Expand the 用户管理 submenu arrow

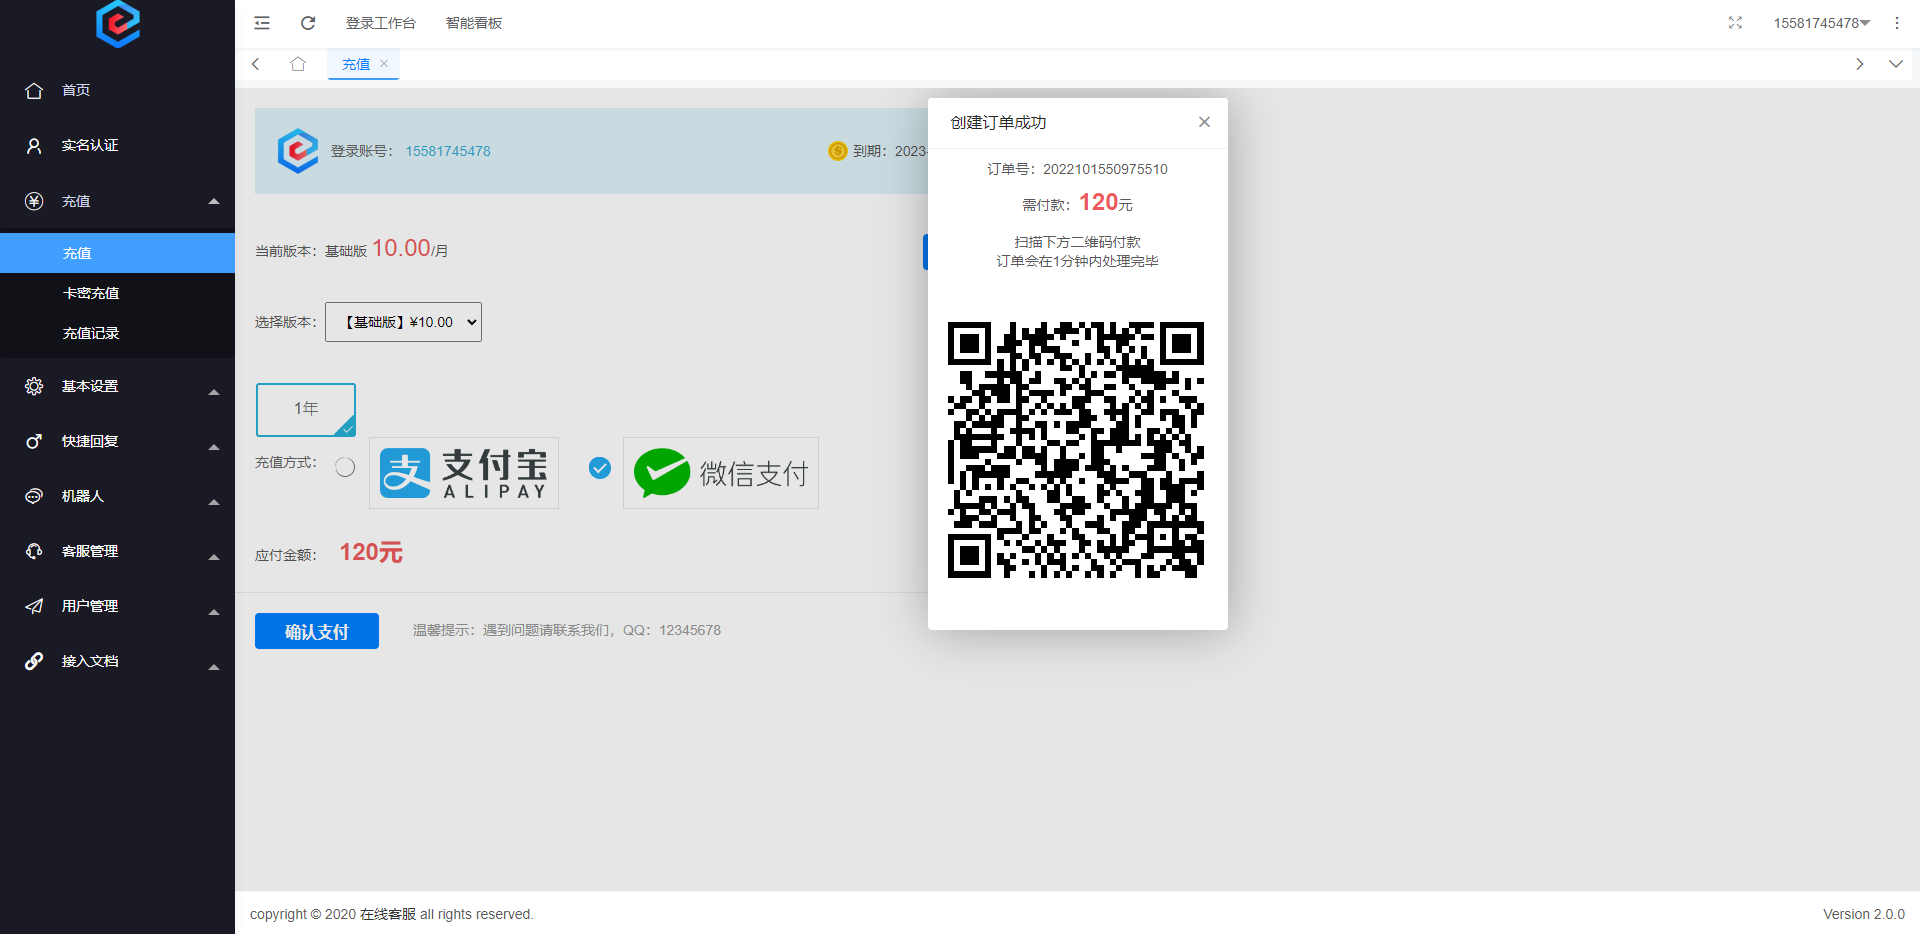[x=214, y=612]
